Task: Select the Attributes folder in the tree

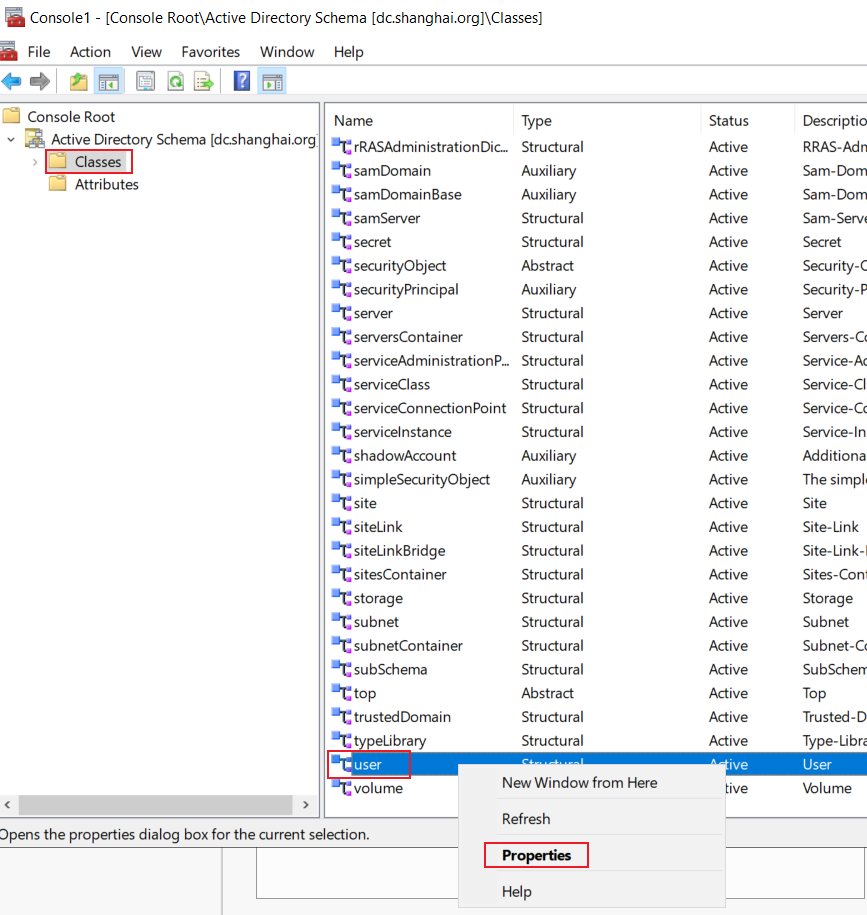Action: click(x=106, y=184)
